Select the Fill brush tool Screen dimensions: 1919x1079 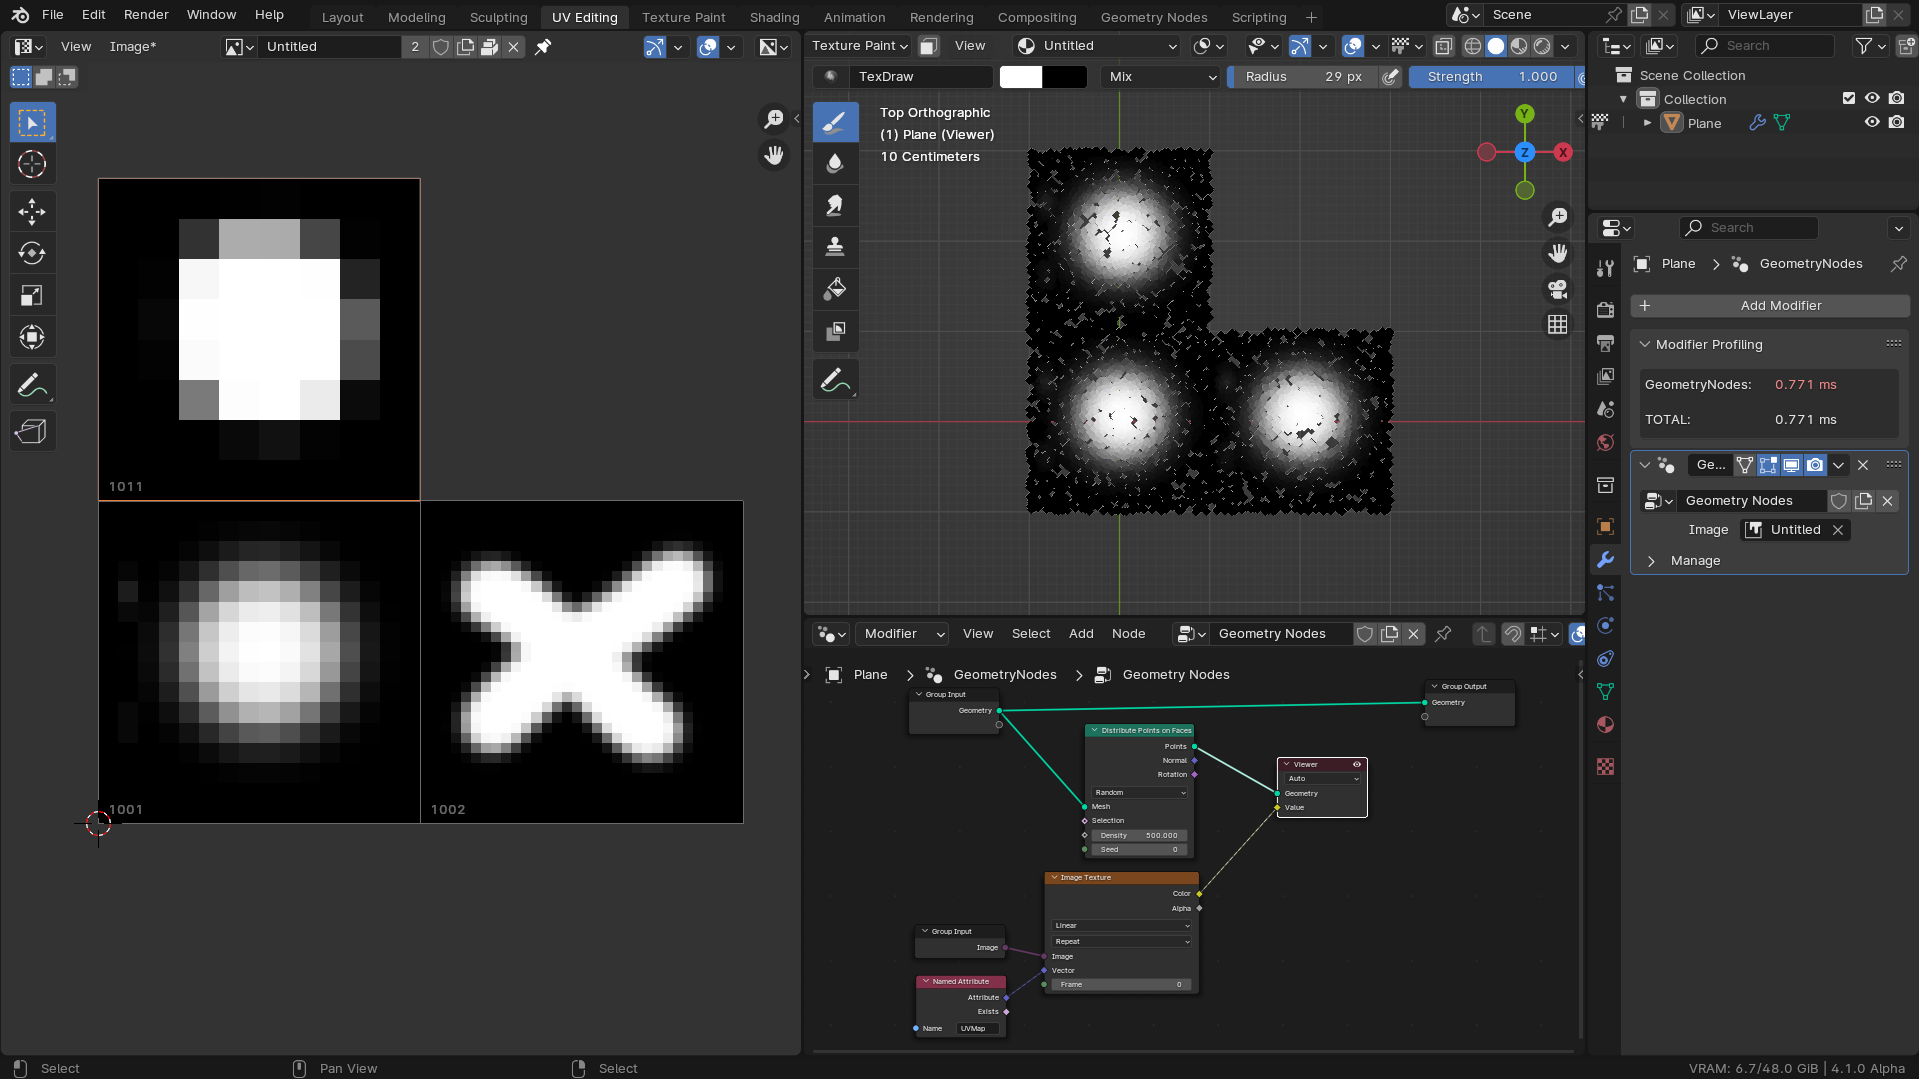[x=835, y=290]
